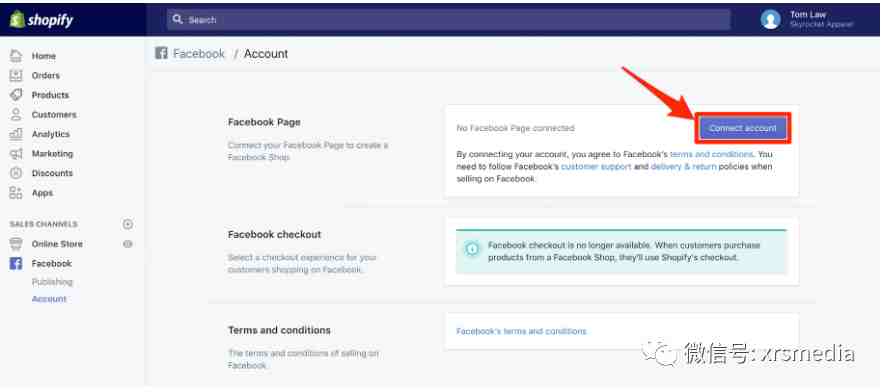Open the Products tag icon
The height and width of the screenshot is (392, 883).
coord(16,95)
